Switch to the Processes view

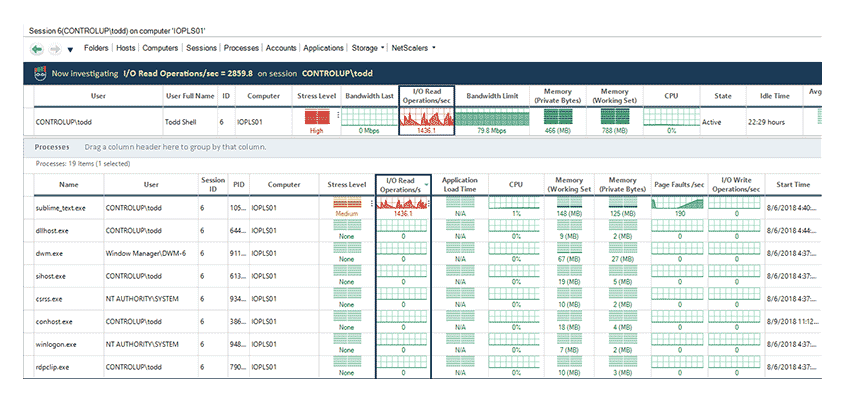[x=241, y=48]
